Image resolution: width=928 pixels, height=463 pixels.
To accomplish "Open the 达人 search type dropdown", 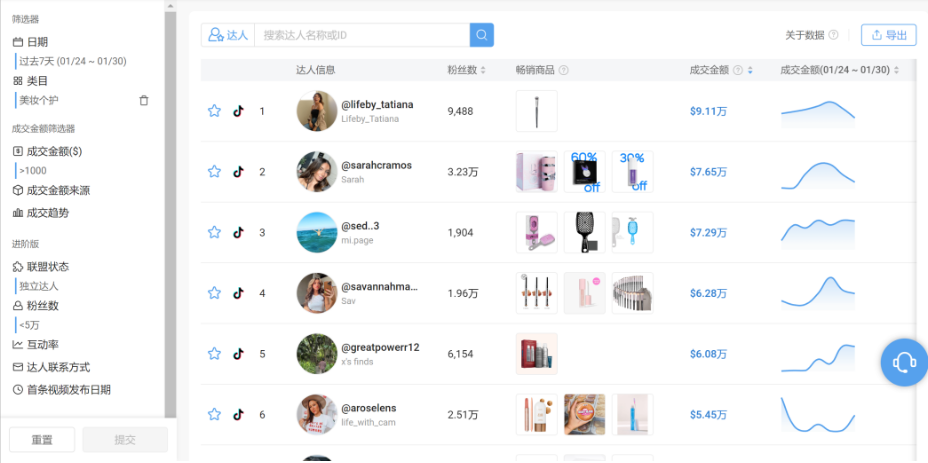I will coord(228,35).
